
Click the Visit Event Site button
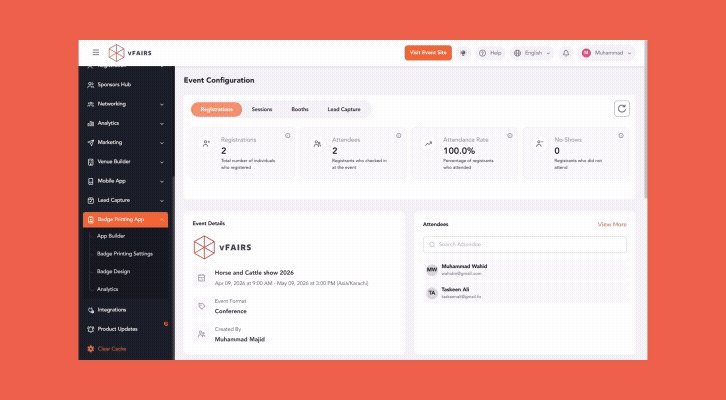pos(429,52)
